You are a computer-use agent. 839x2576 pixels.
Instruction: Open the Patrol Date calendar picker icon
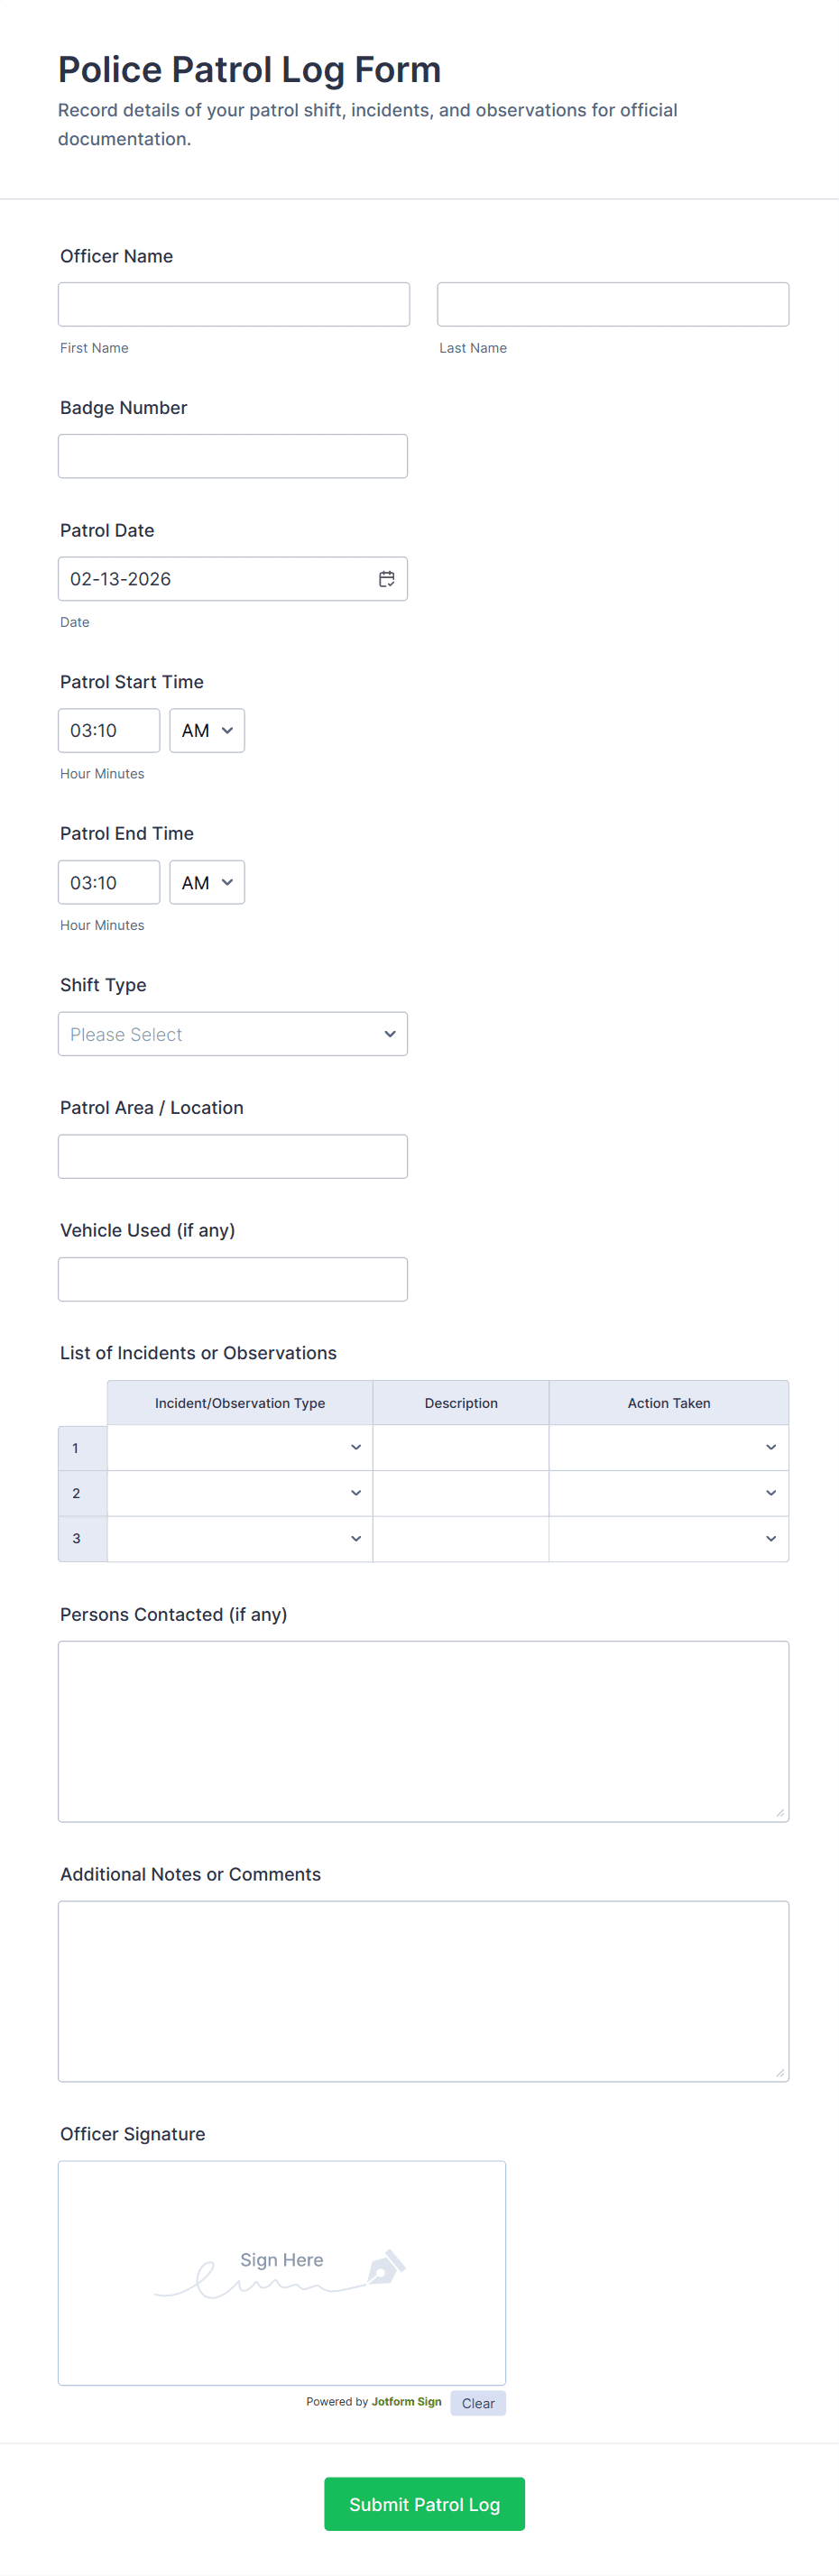click(387, 579)
